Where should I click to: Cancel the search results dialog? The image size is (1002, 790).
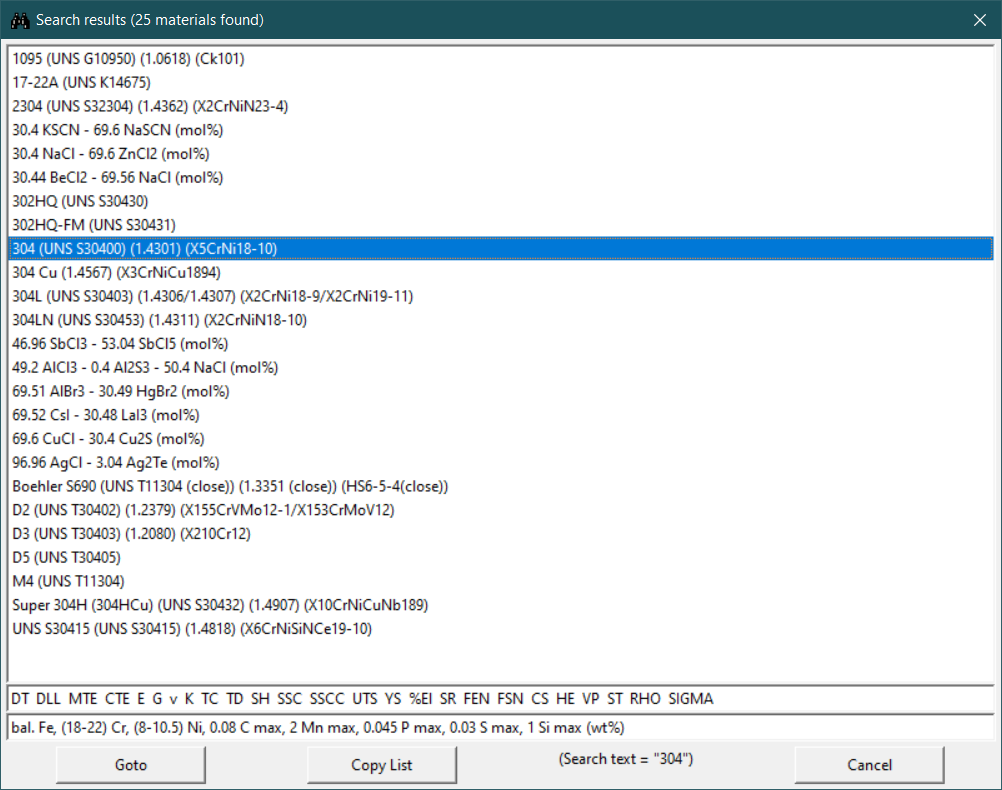click(869, 765)
